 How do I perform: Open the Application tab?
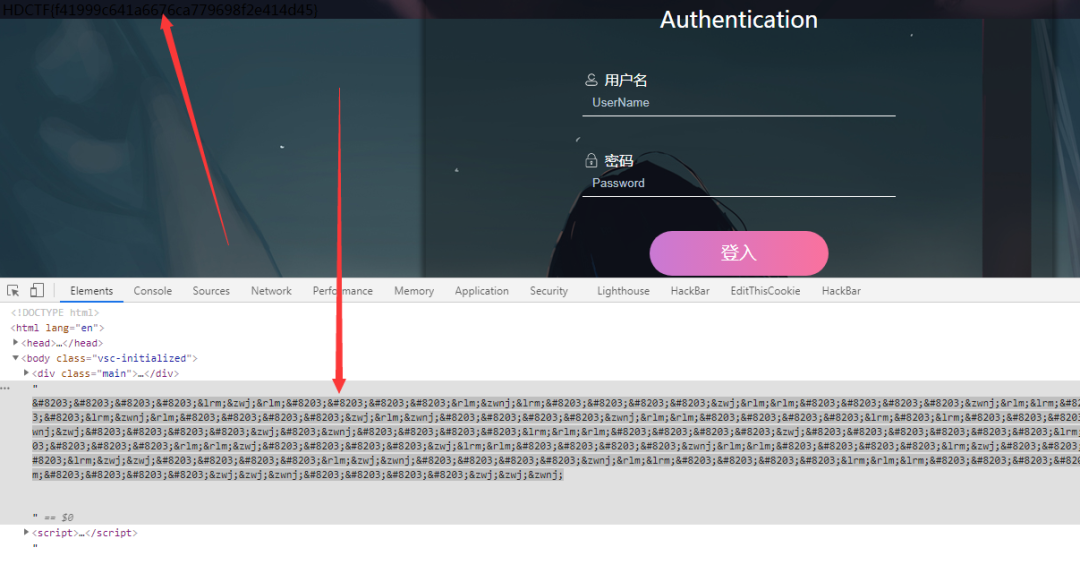click(481, 291)
